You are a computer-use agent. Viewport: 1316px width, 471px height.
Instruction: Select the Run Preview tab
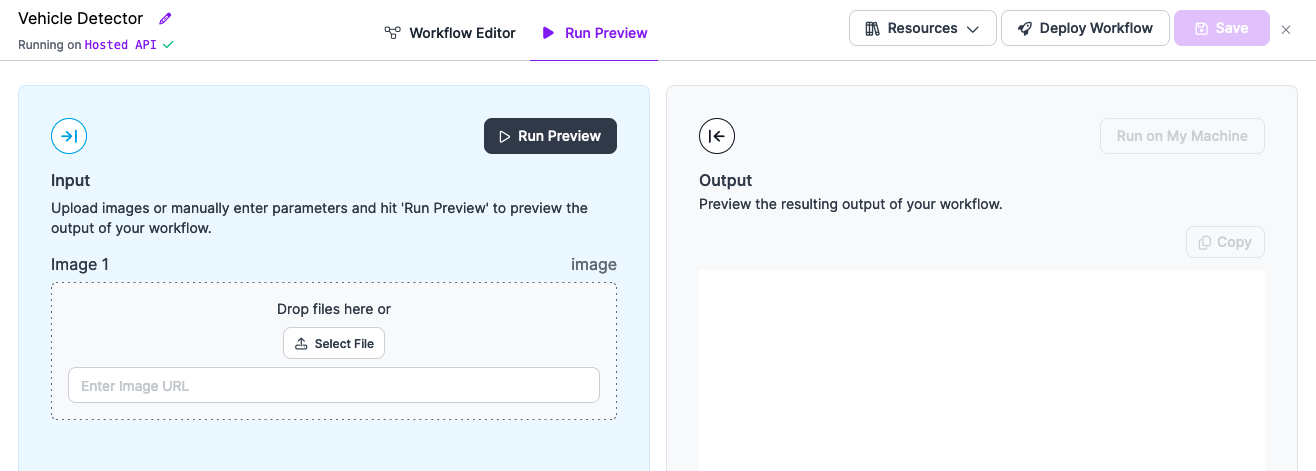click(x=594, y=33)
